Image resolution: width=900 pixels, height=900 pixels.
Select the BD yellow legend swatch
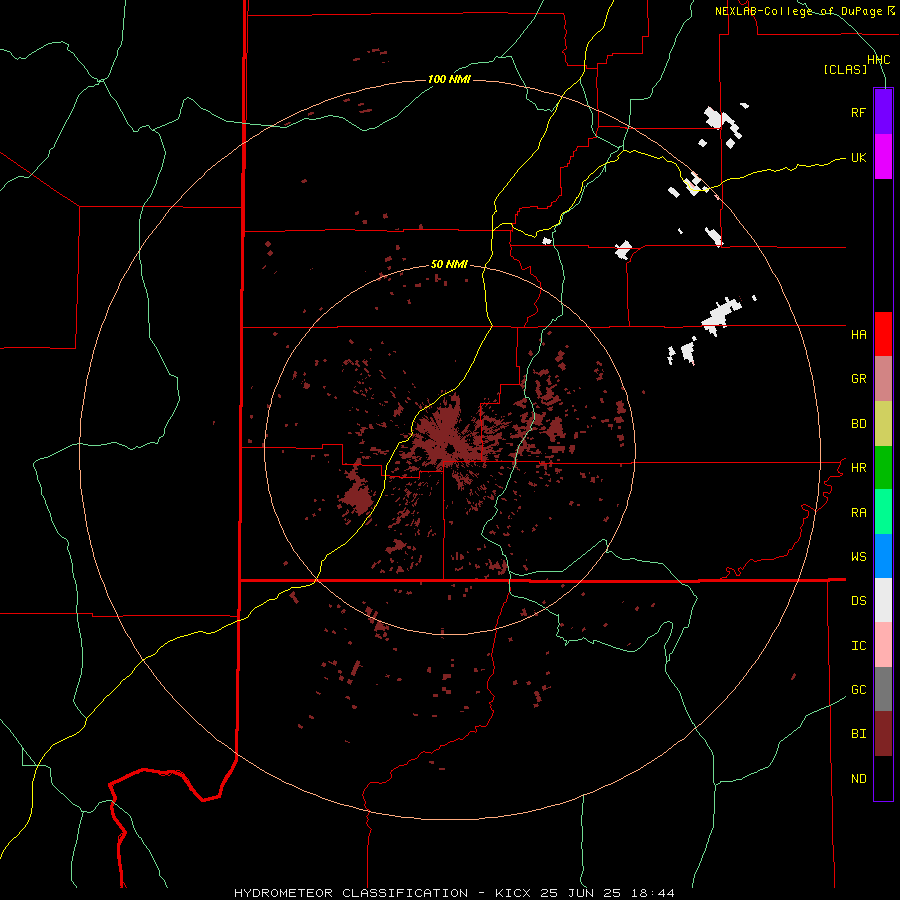click(883, 424)
